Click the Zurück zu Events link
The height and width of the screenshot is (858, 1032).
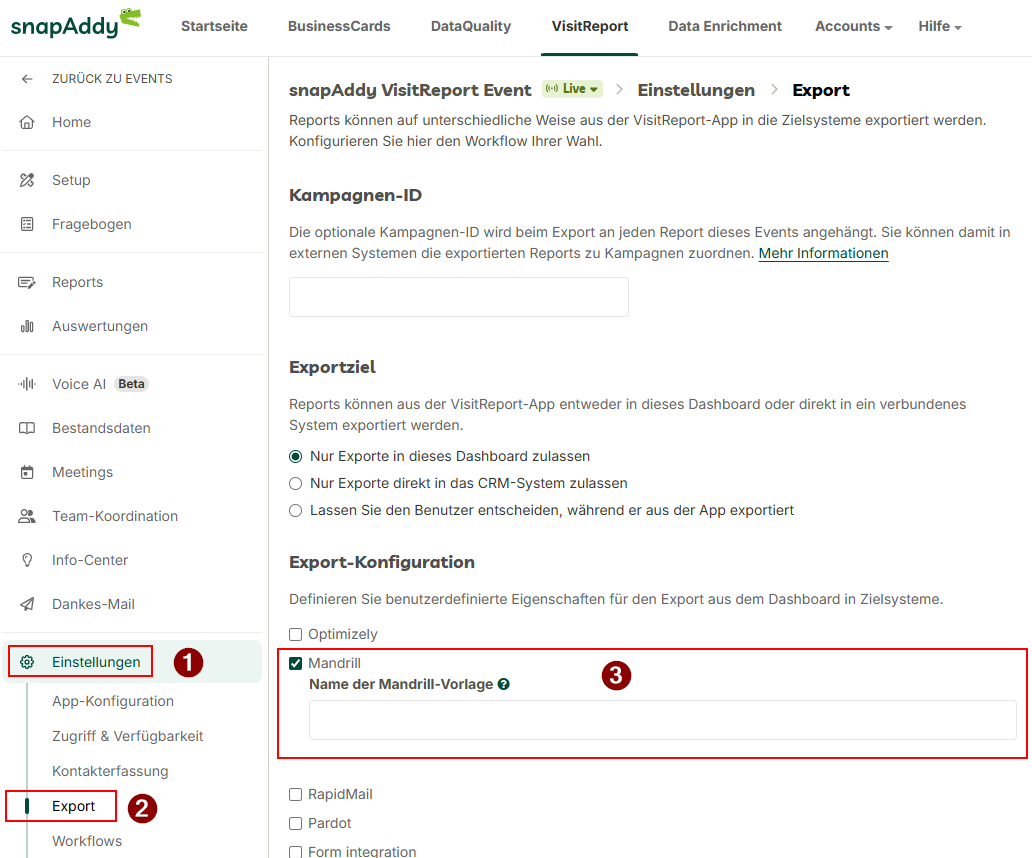pyautogui.click(x=112, y=79)
